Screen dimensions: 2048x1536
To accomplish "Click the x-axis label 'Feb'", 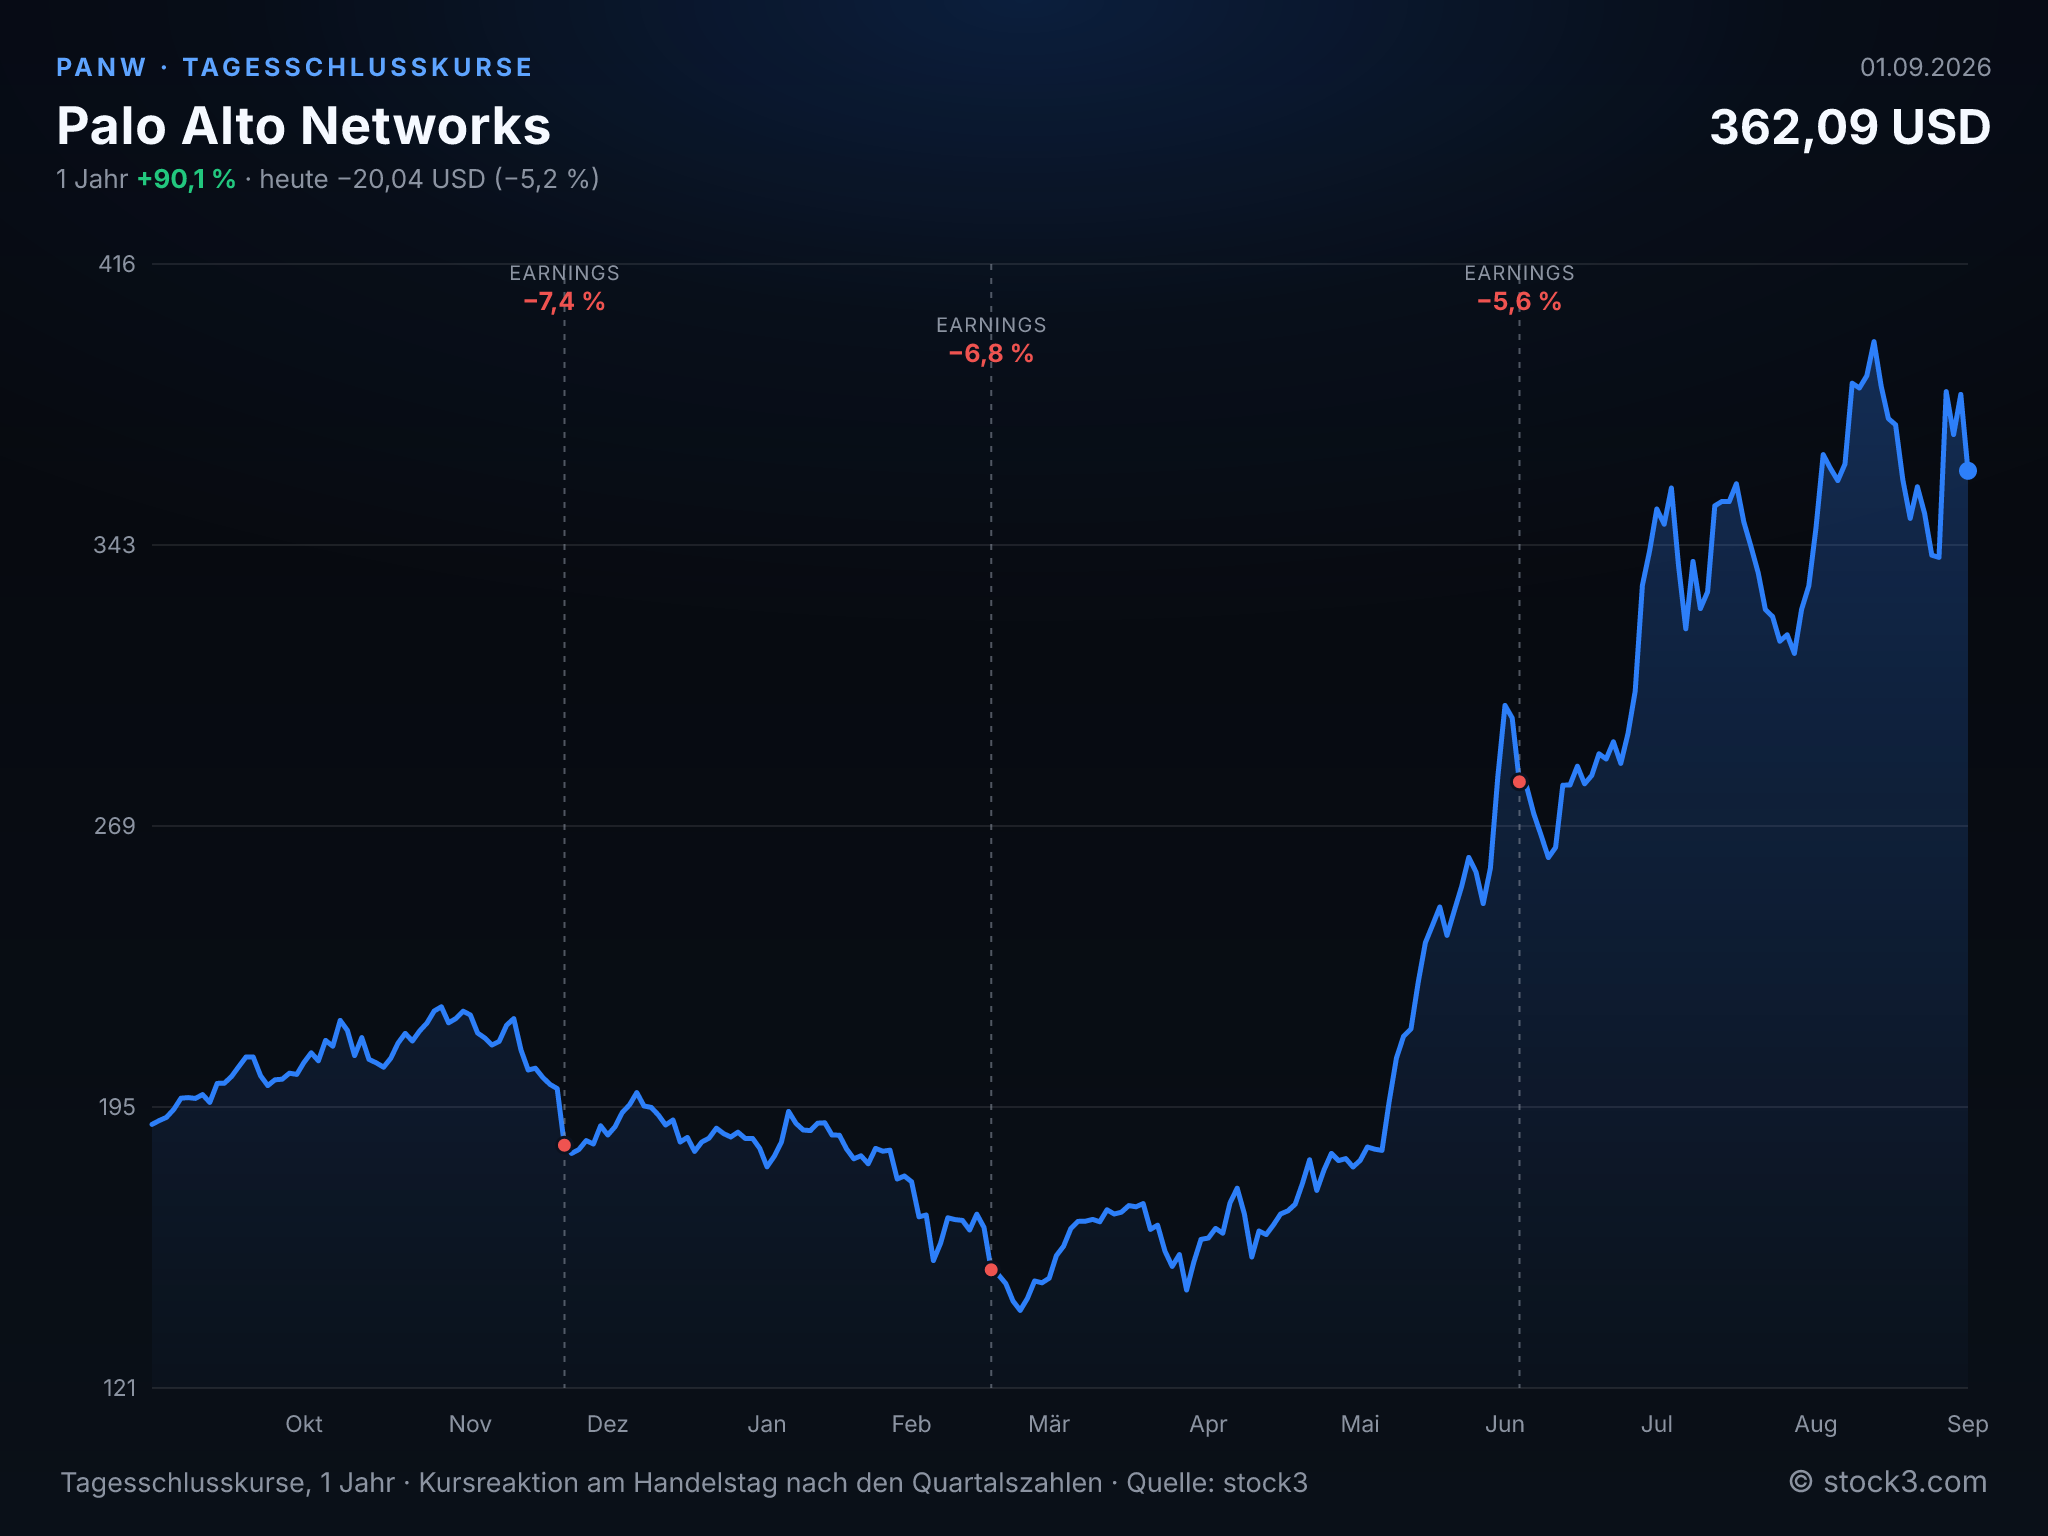I will 911,1424.
